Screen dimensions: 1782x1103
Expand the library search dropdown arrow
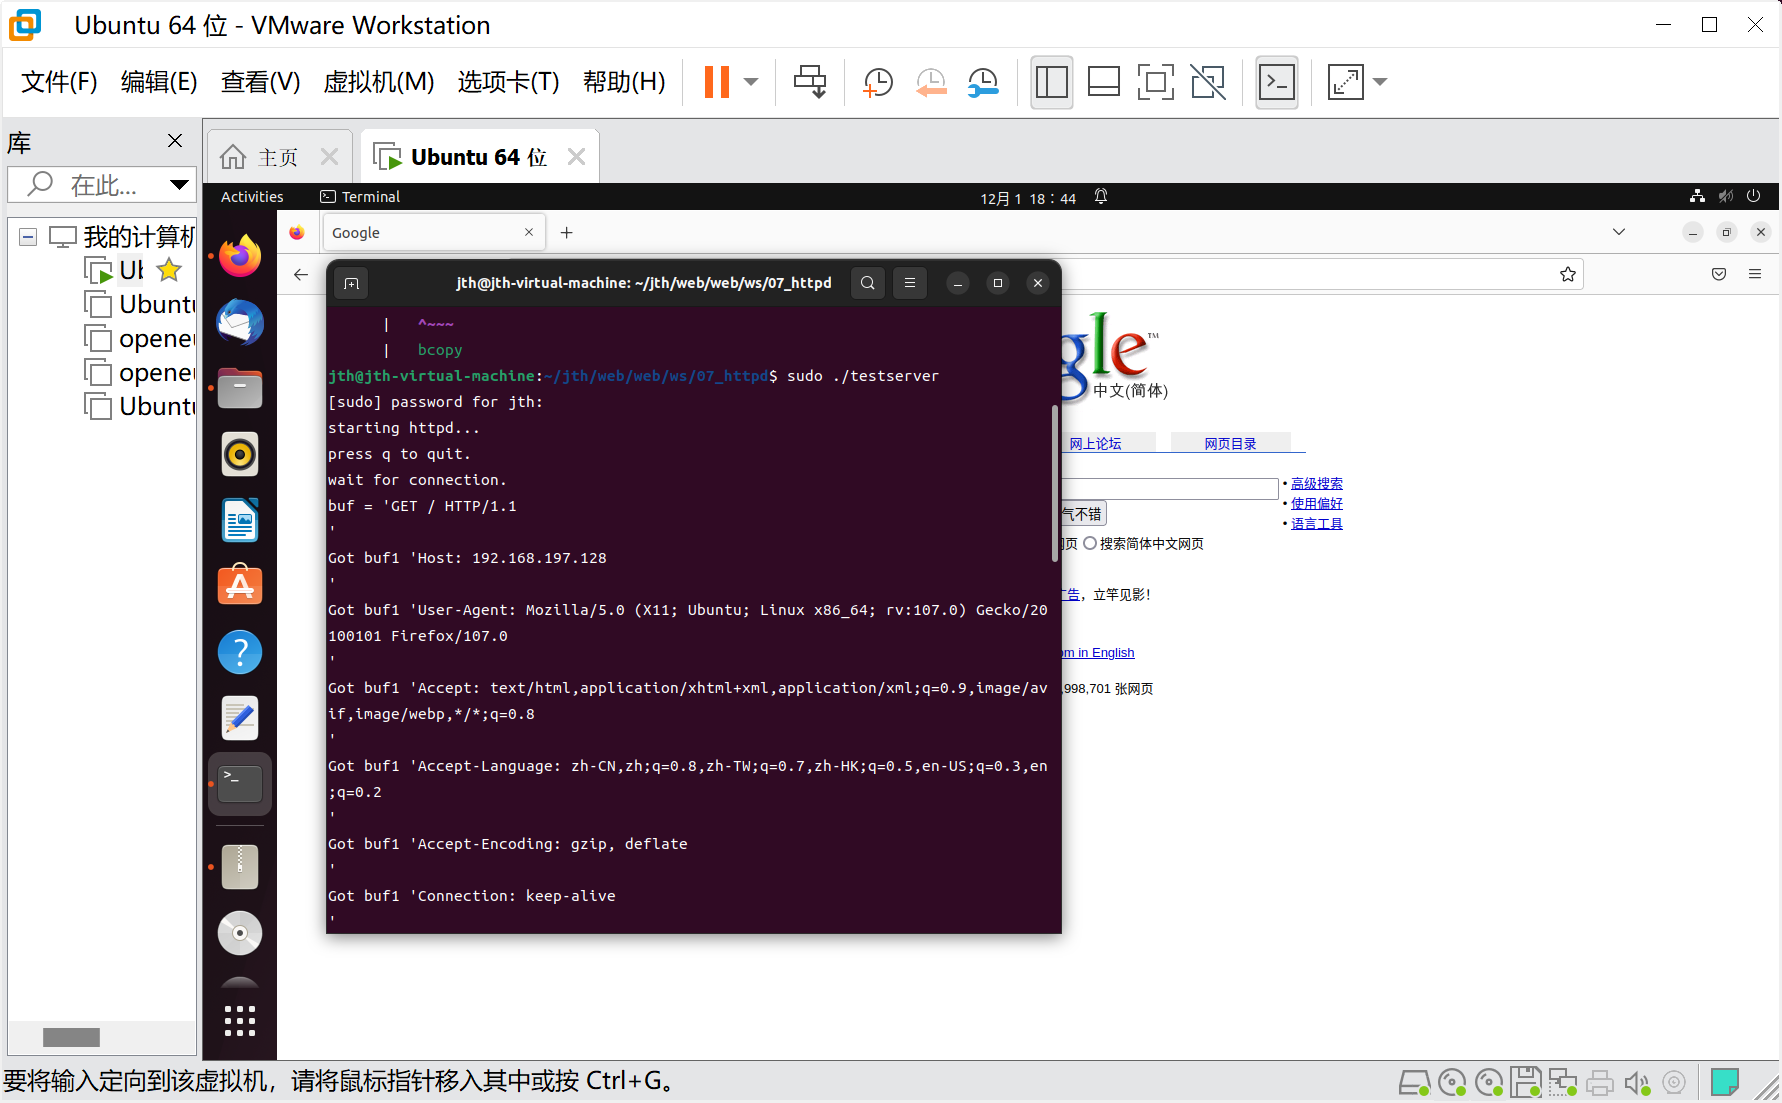tap(179, 185)
